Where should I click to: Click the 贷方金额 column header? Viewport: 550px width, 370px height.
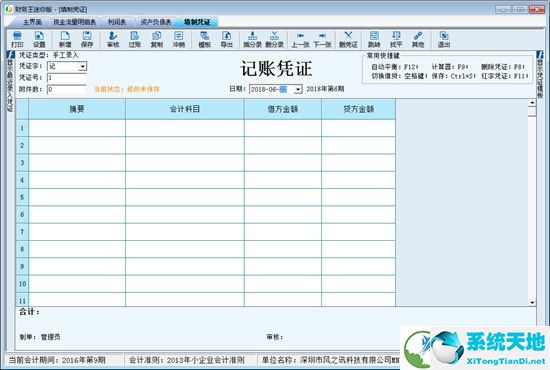358,109
